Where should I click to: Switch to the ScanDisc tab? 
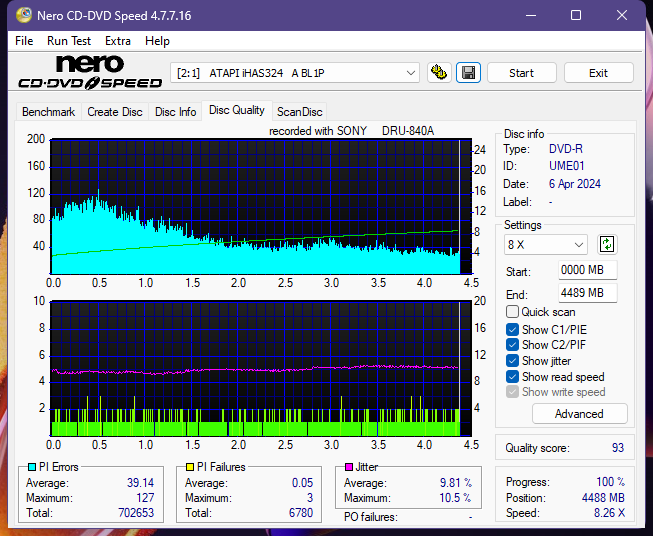pyautogui.click(x=299, y=112)
